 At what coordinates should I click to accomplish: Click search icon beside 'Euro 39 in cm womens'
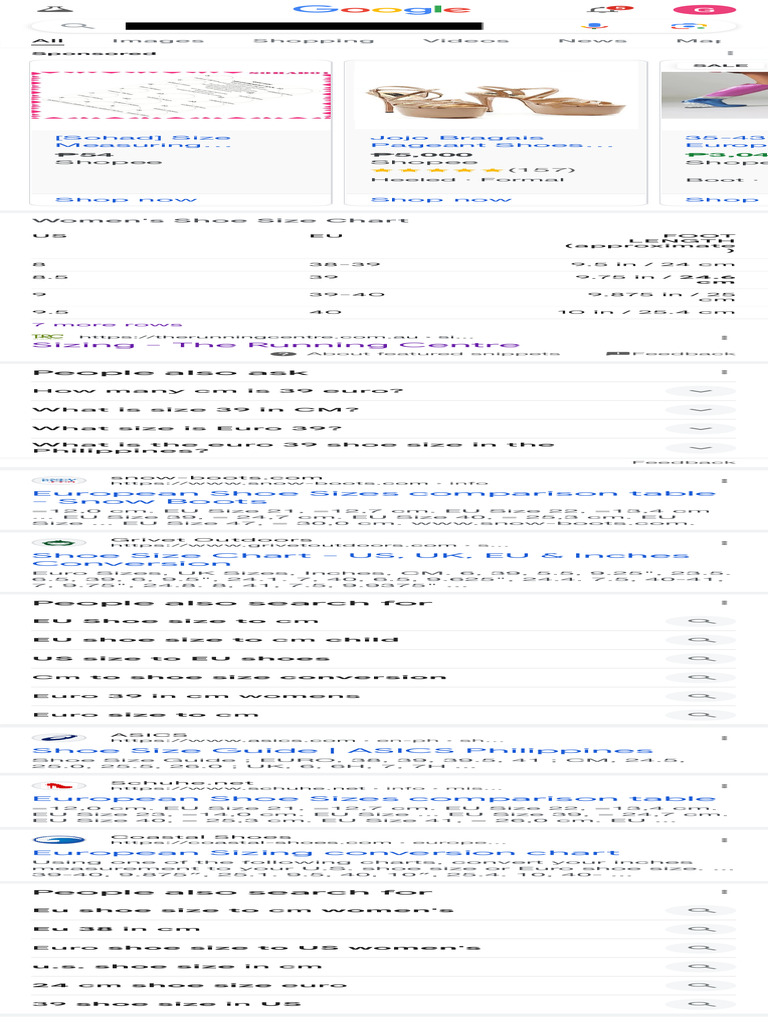pyautogui.click(x=701, y=696)
